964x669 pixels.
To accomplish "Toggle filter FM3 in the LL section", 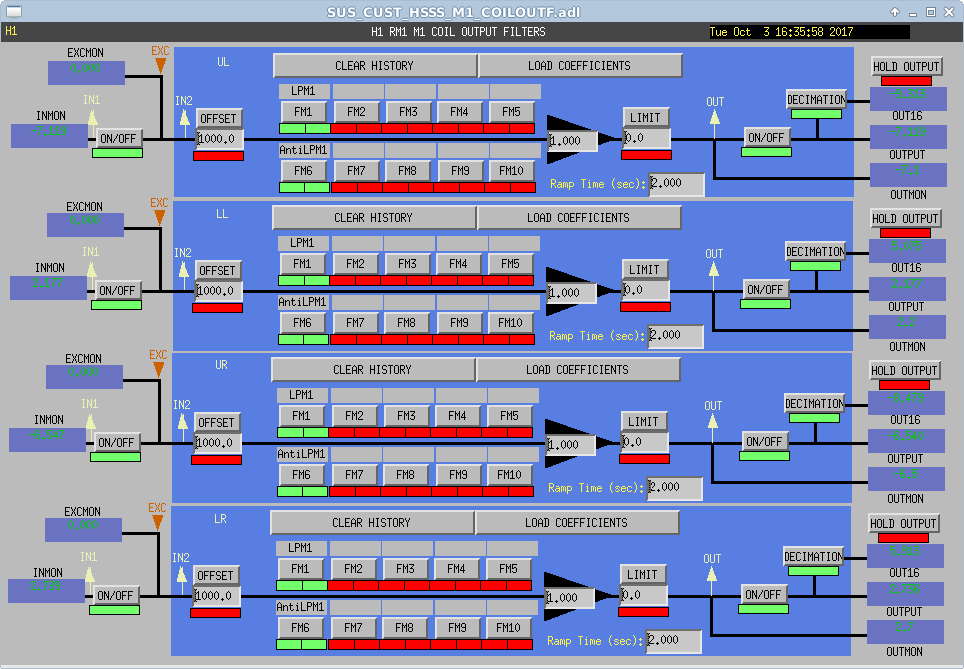I will (x=408, y=264).
